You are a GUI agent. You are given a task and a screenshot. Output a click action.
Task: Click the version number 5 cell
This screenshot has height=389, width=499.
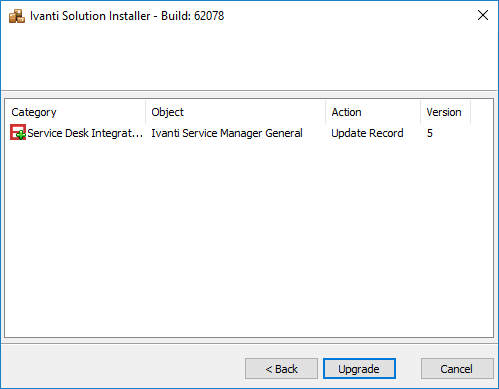click(430, 133)
